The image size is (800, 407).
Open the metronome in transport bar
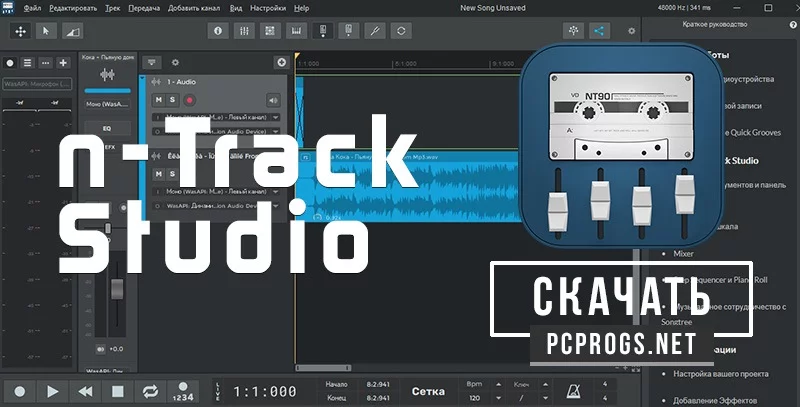(574, 391)
